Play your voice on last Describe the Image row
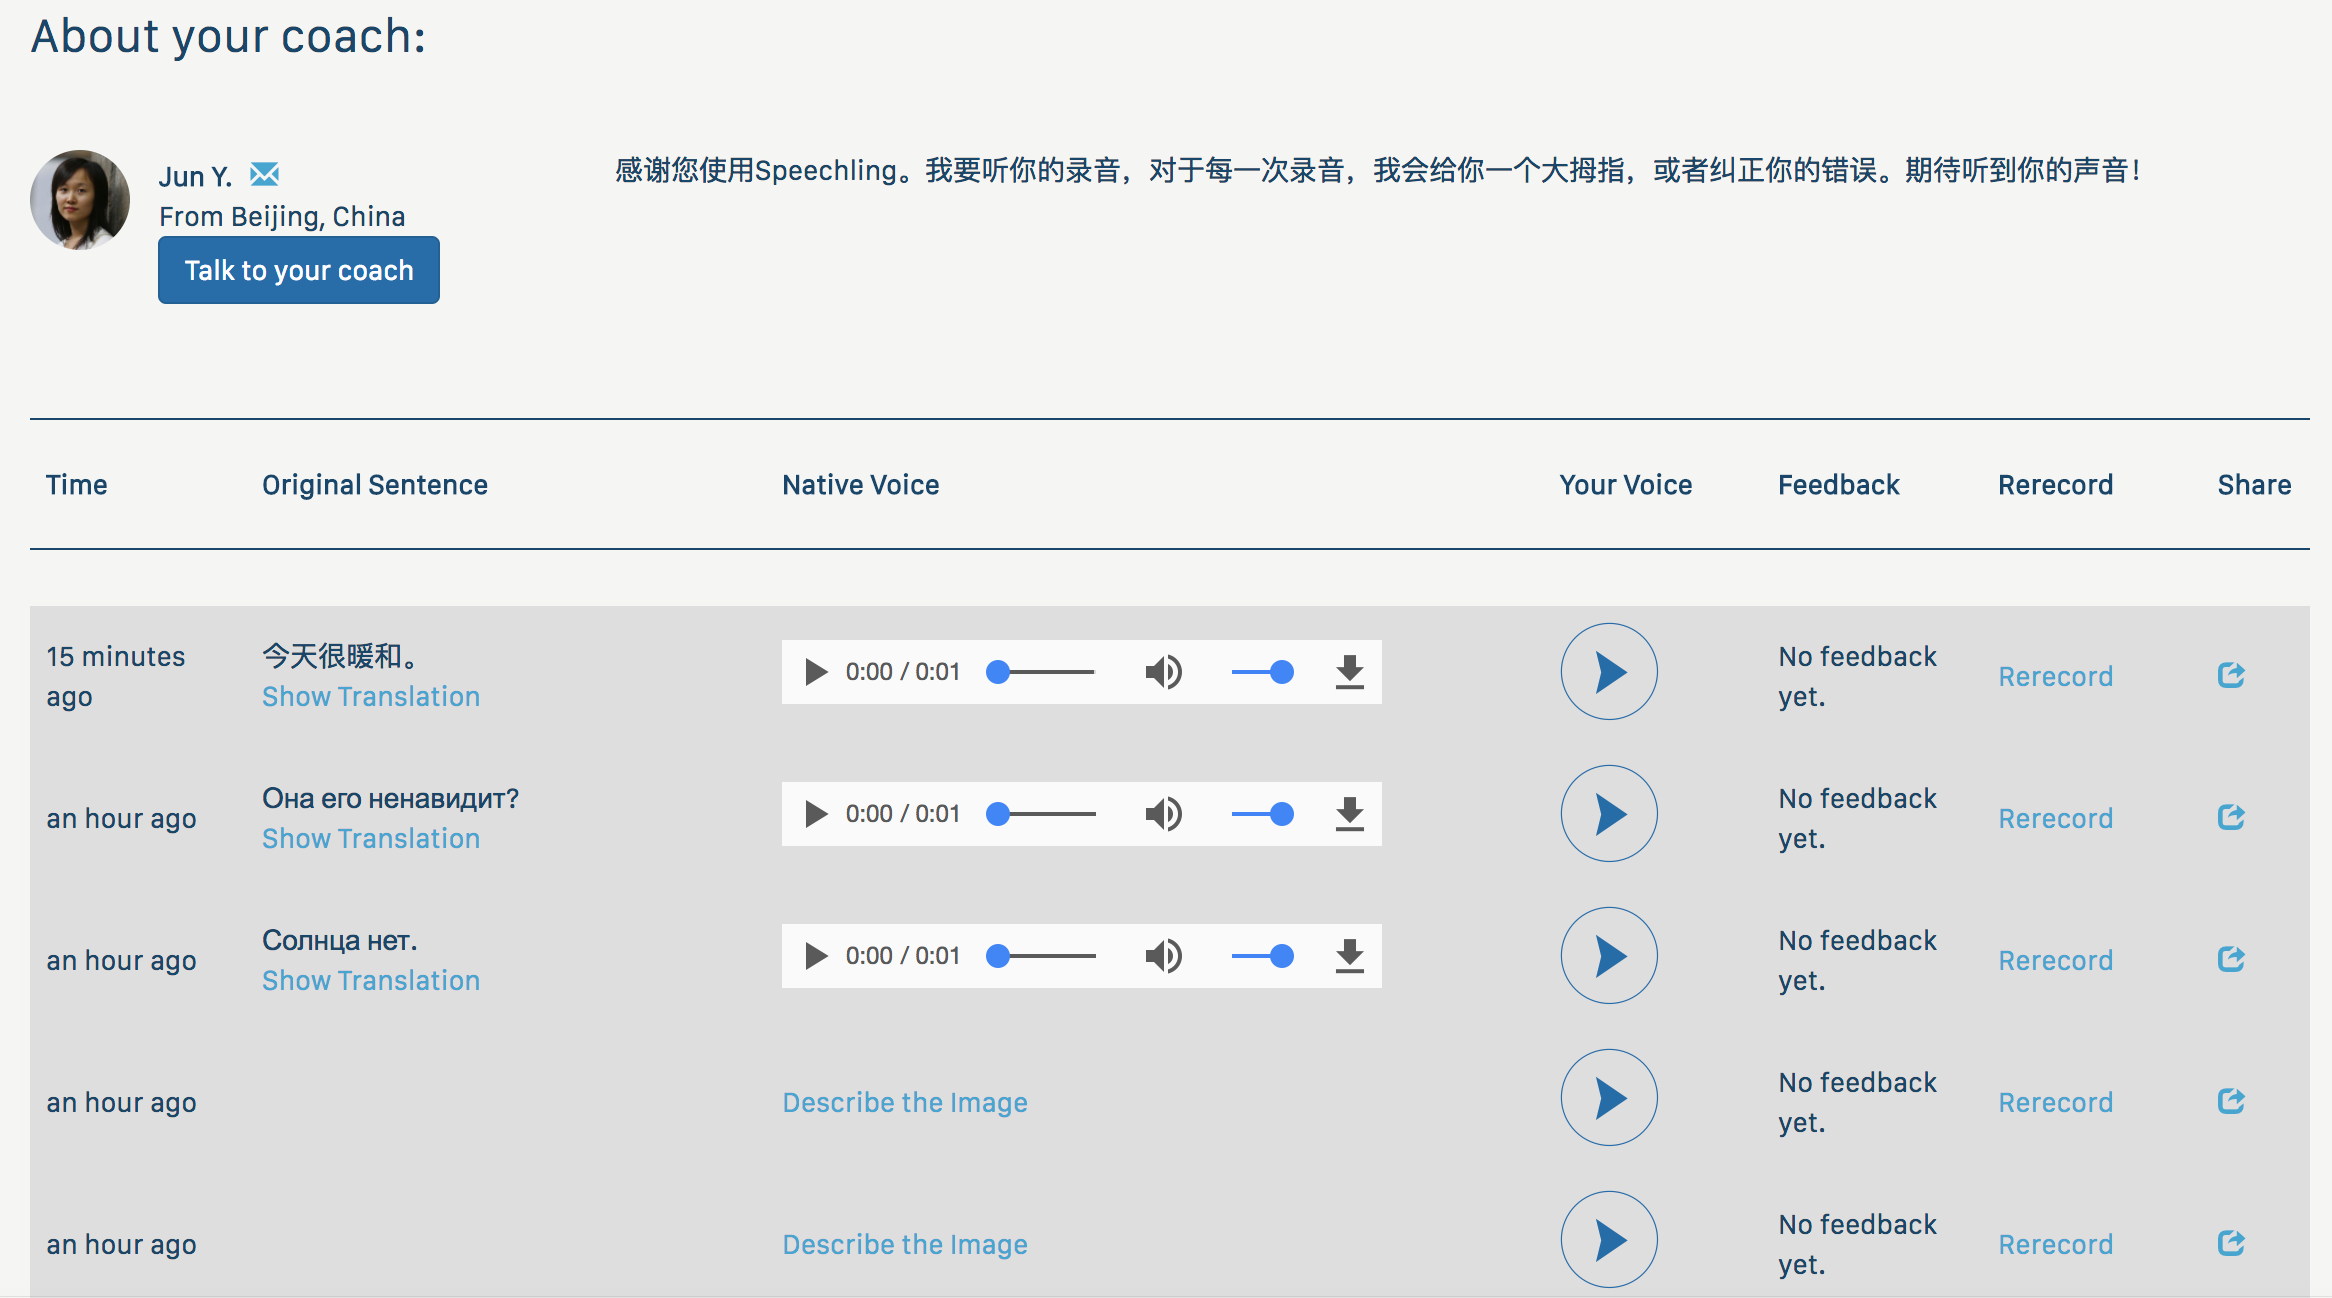Viewport: 2332px width, 1298px height. coord(1608,1240)
